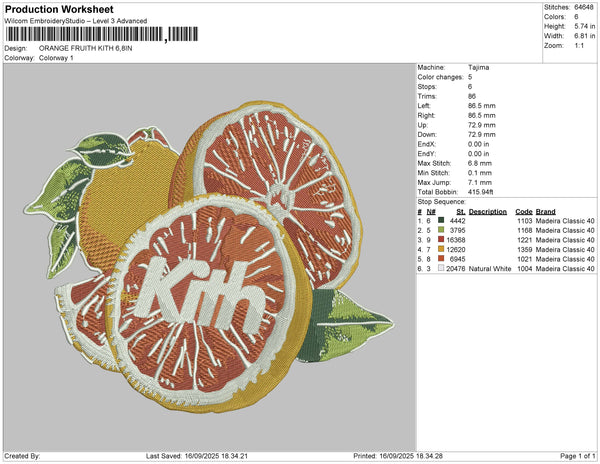Click the Trims value 86
This screenshot has width=600, height=464.
click(x=472, y=96)
